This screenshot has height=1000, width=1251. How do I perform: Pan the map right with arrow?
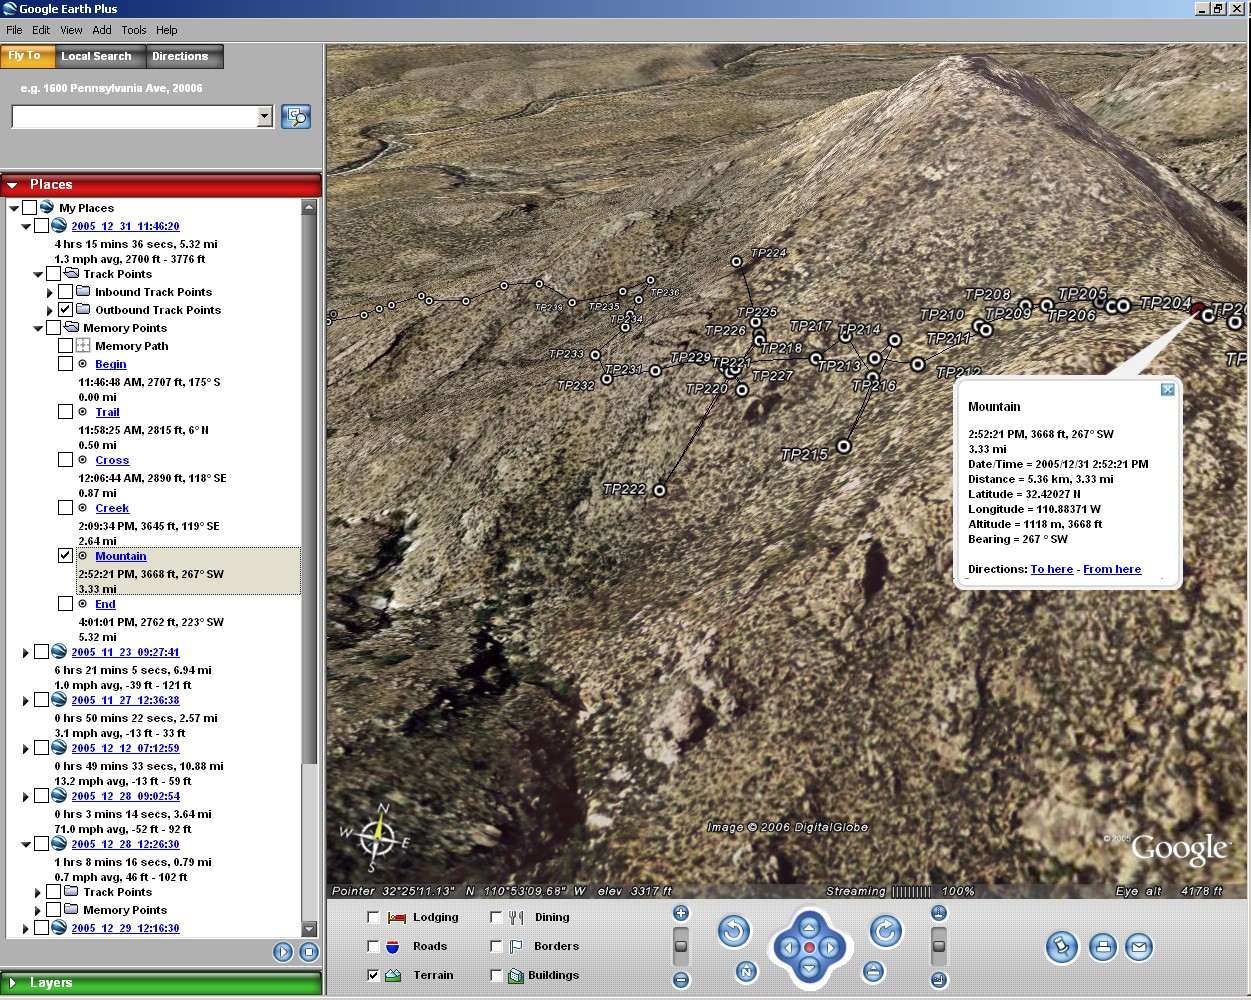tap(829, 947)
